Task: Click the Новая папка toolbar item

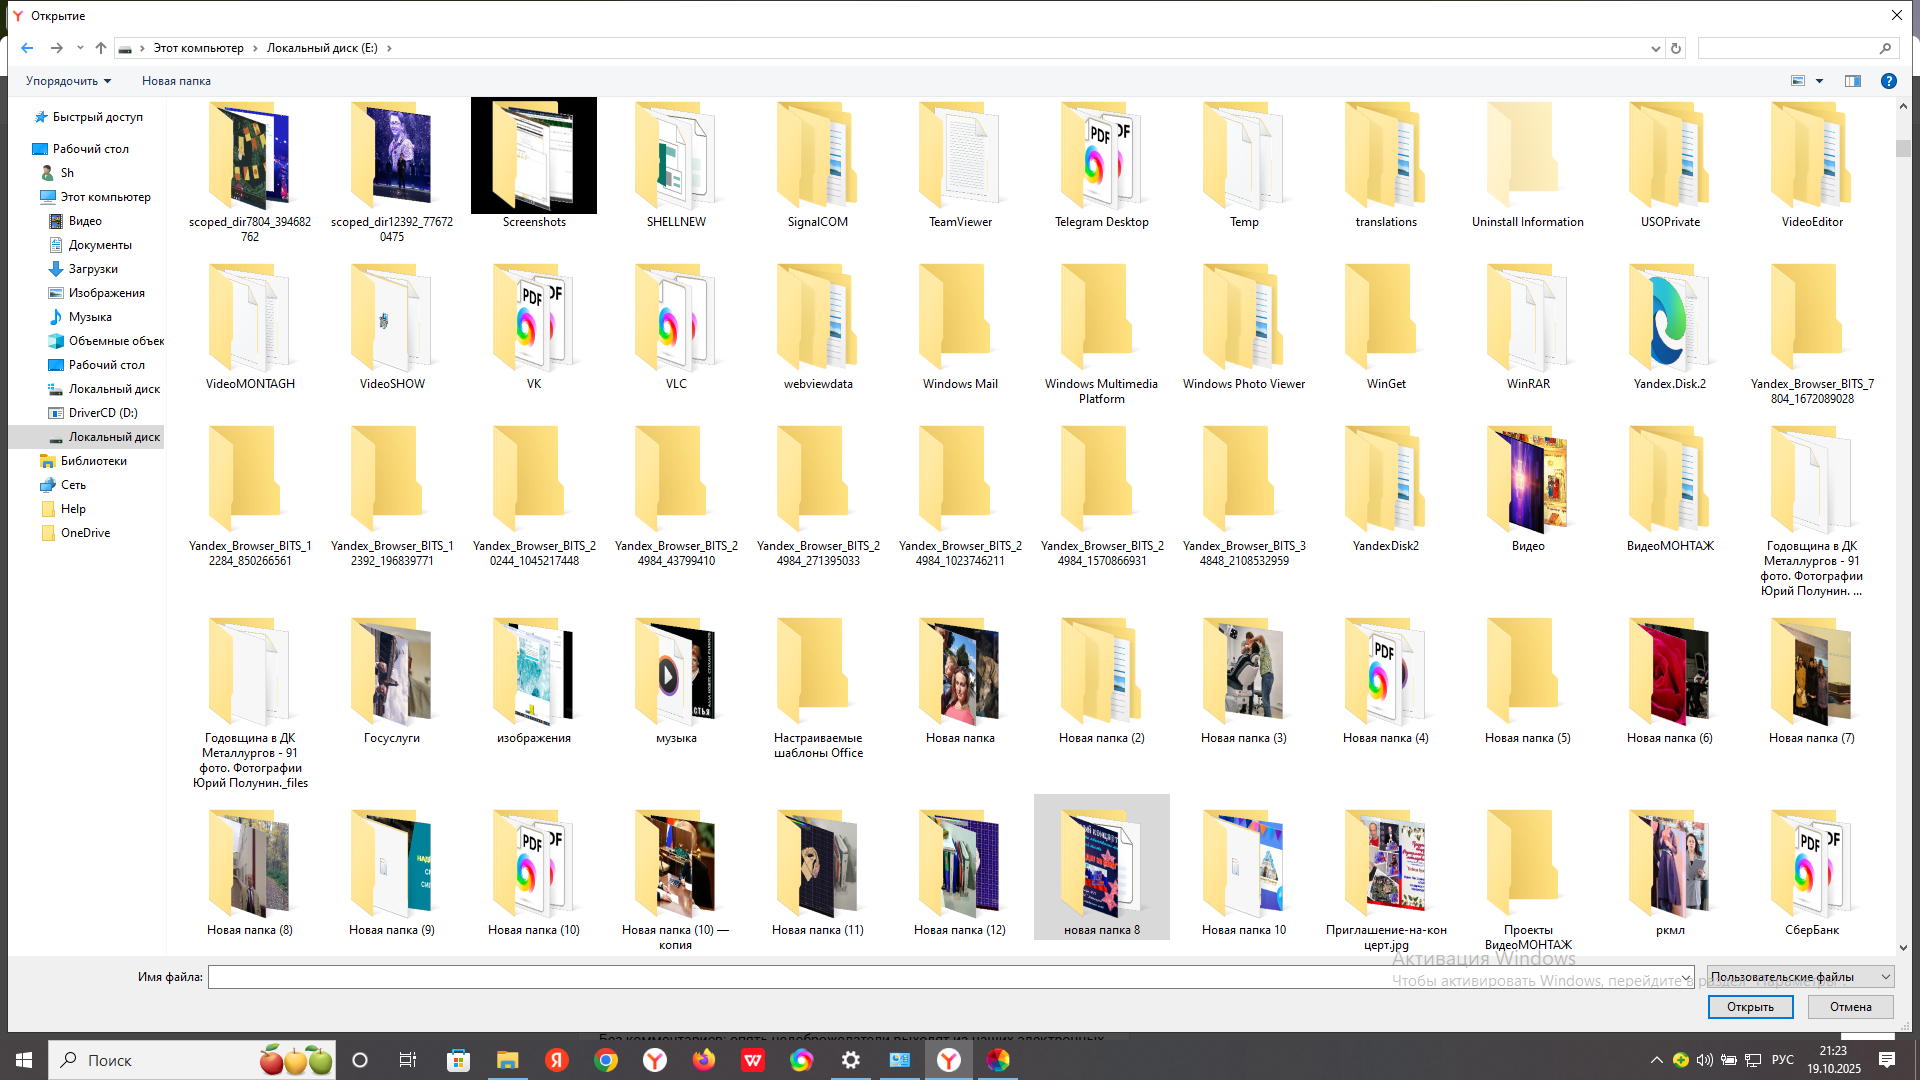Action: tap(176, 81)
